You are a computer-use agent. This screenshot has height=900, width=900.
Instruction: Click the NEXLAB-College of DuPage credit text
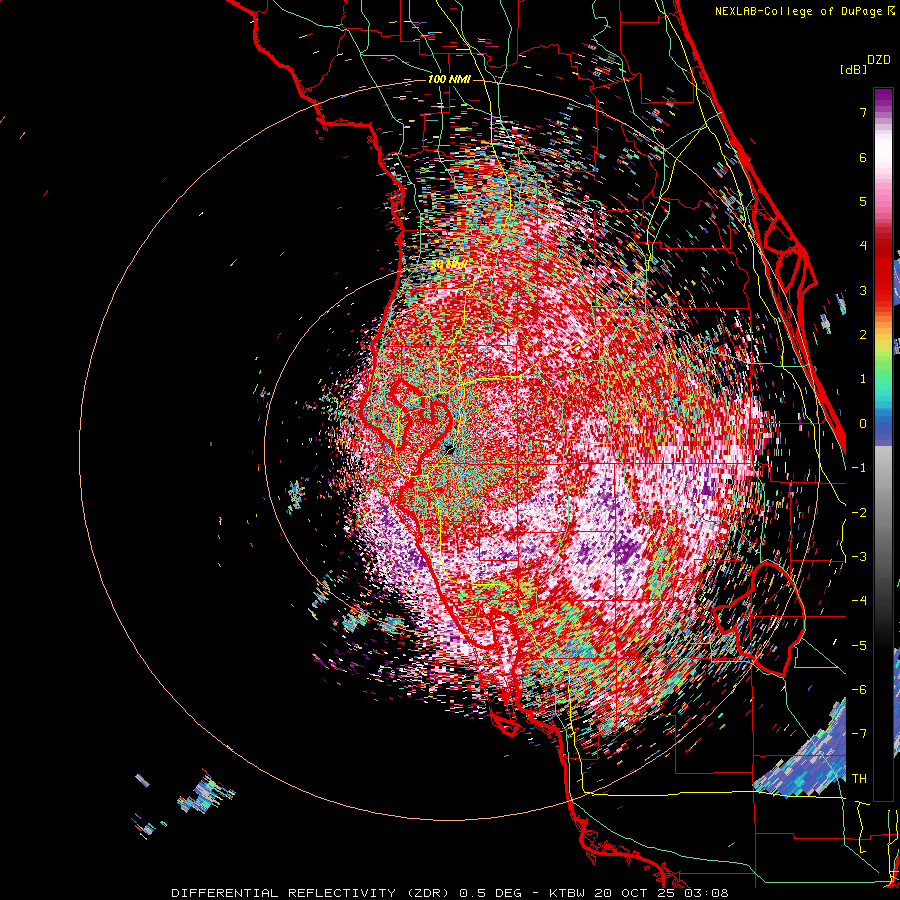(x=805, y=11)
